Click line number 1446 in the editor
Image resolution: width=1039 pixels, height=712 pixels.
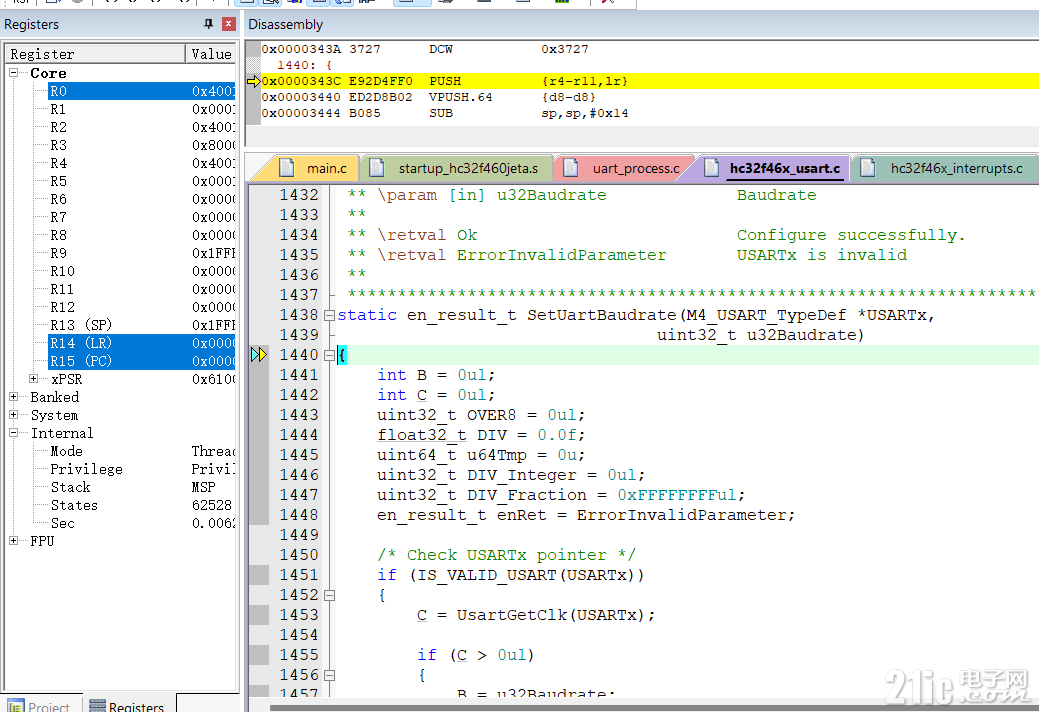click(x=299, y=475)
